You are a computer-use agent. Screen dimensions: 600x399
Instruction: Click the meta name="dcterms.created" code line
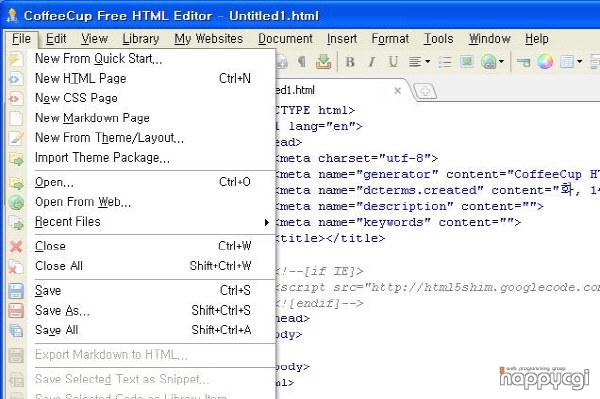click(437, 191)
